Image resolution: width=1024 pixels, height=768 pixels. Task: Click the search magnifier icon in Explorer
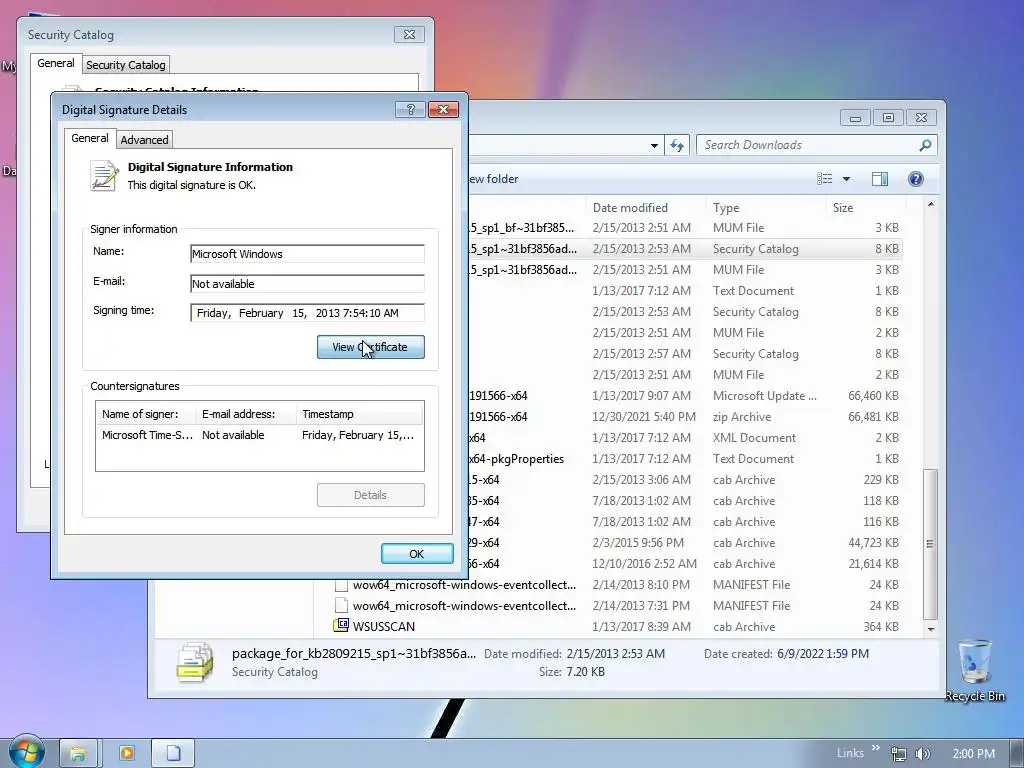pyautogui.click(x=925, y=145)
